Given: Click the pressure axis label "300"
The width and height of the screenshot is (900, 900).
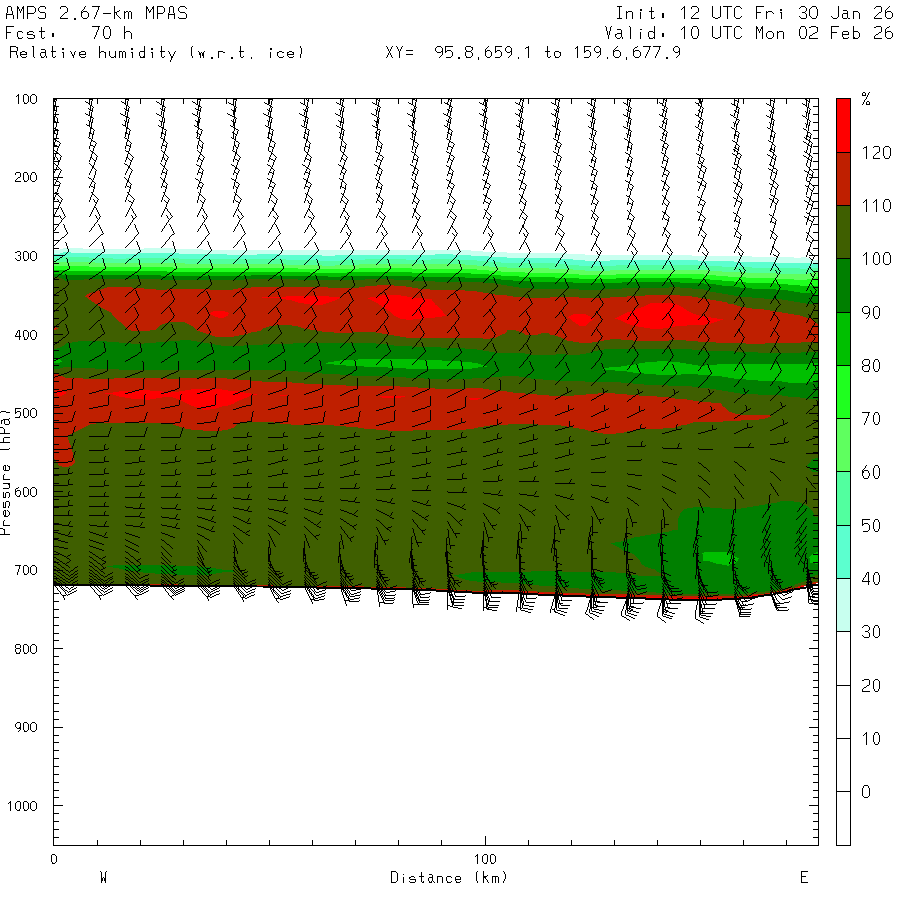Looking at the screenshot, I should tap(26, 256).
